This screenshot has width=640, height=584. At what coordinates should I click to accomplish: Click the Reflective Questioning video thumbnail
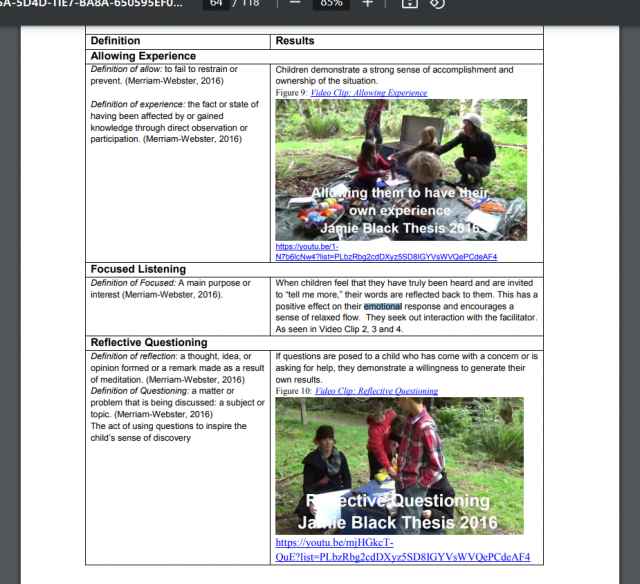coord(399,465)
